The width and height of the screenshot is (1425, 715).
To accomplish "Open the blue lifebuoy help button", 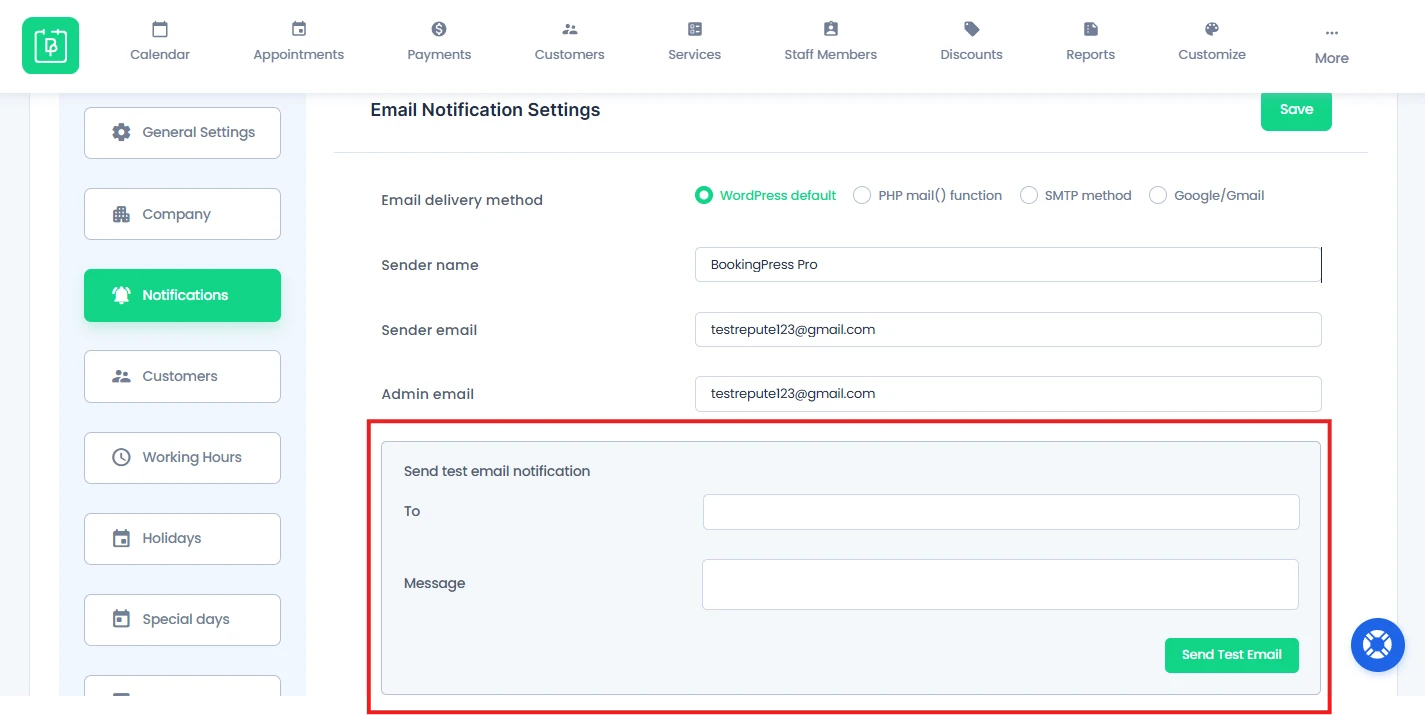I will click(x=1378, y=645).
